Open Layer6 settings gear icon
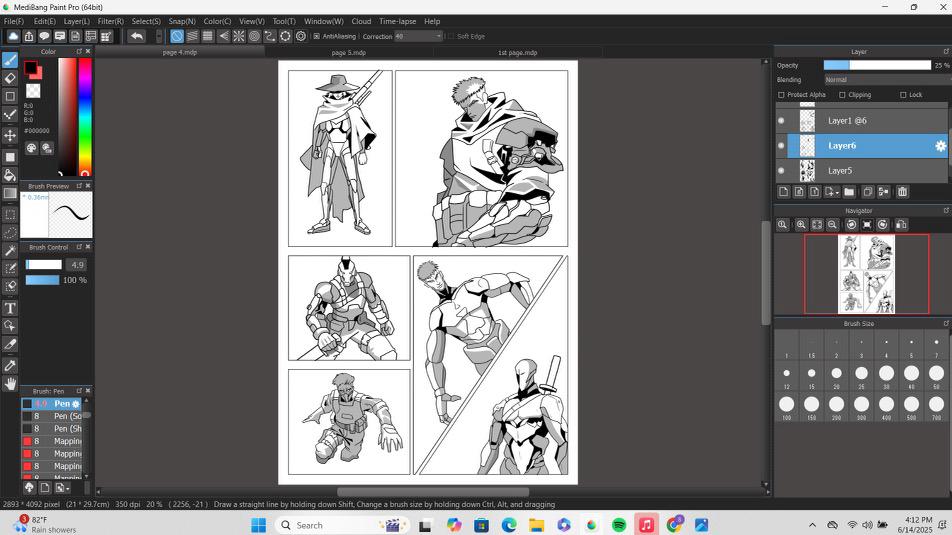 940,146
